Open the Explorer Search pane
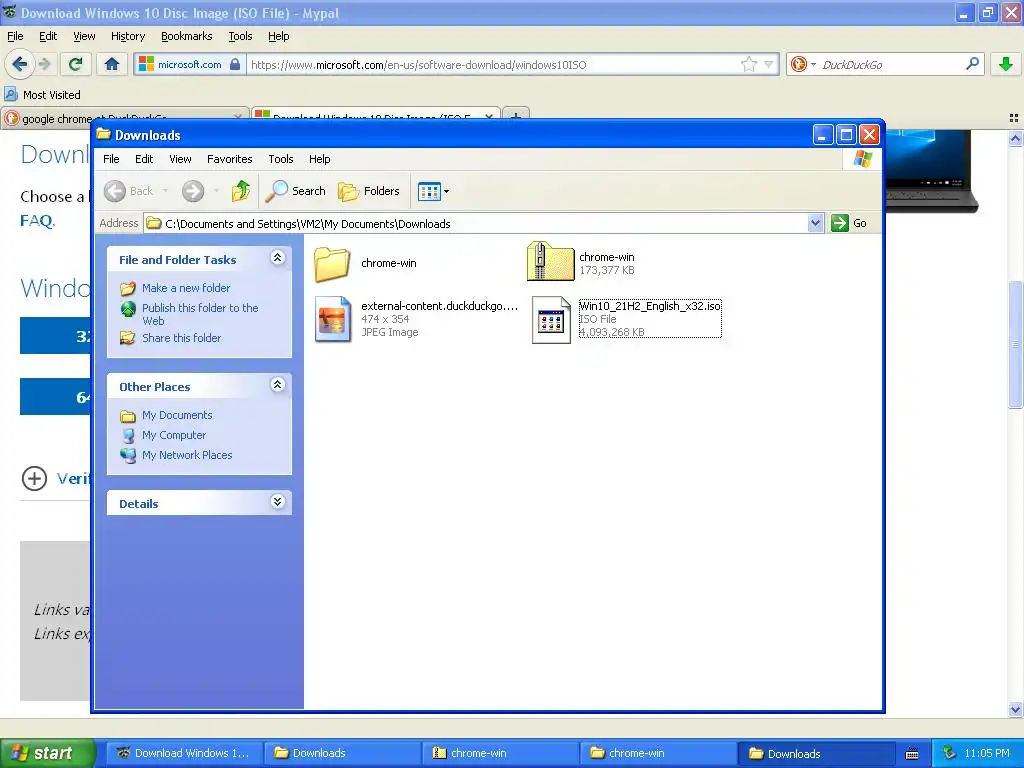This screenshot has width=1024, height=768. 295,191
